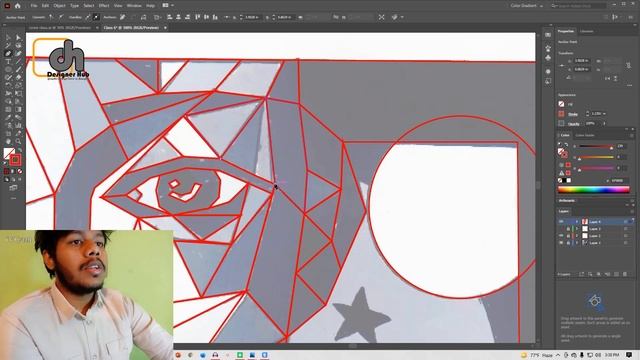Click the color spectrum bar in Color panel
The height and width of the screenshot is (360, 640).
593,189
